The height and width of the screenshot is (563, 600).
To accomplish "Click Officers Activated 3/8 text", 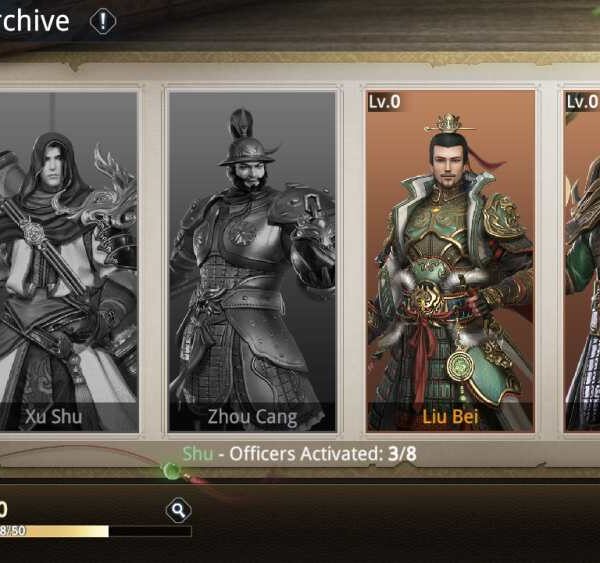I will pos(323,454).
